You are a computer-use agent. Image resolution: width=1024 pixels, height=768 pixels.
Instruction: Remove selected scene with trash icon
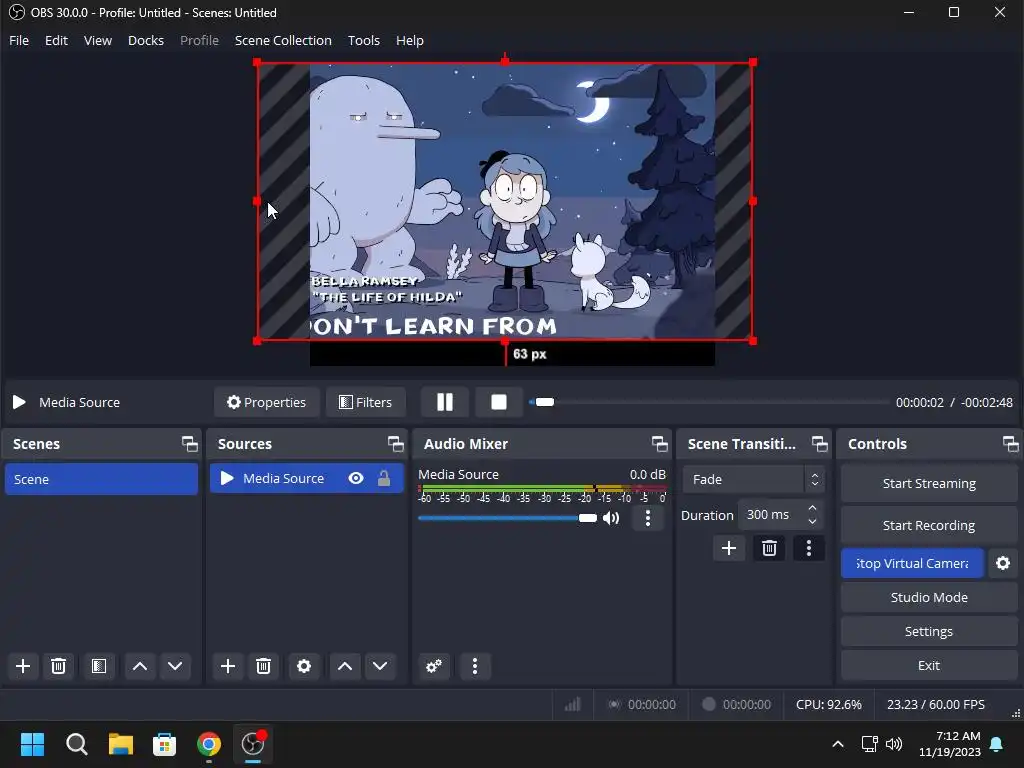58,666
